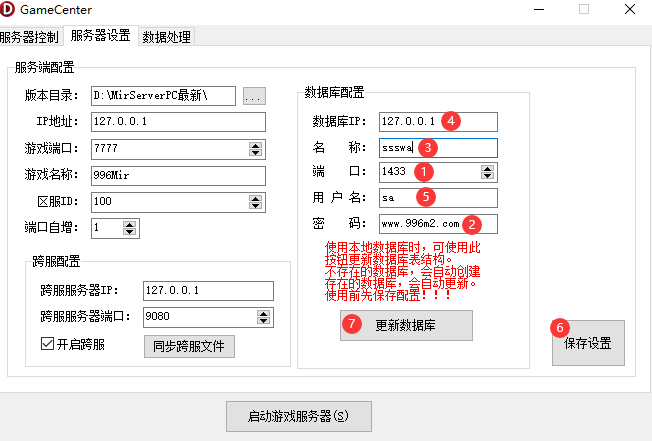This screenshot has height=441, width=652.
Task: Switch to the 服务器控制 tab
Action: [32, 36]
